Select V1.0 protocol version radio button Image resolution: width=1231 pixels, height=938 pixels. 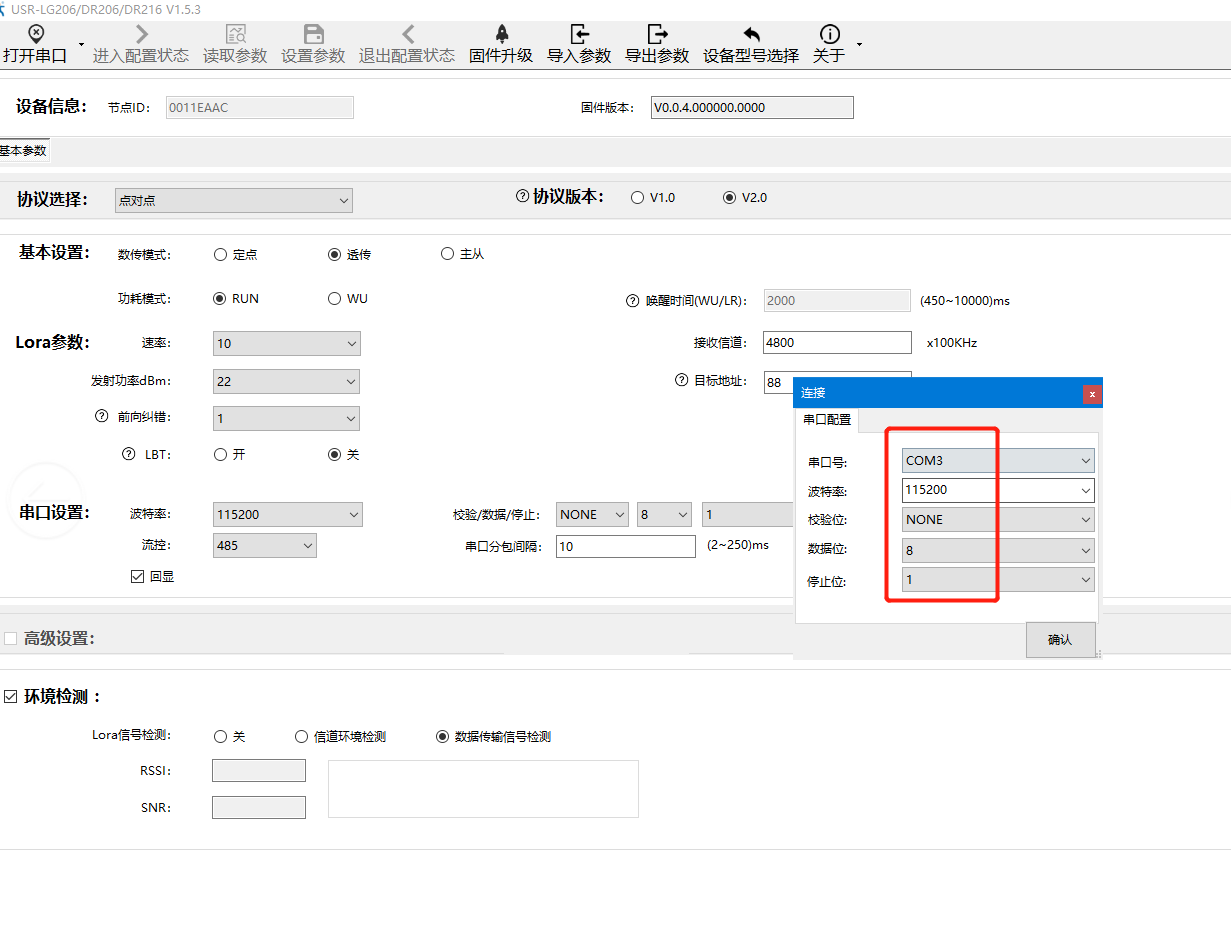pyautogui.click(x=637, y=198)
